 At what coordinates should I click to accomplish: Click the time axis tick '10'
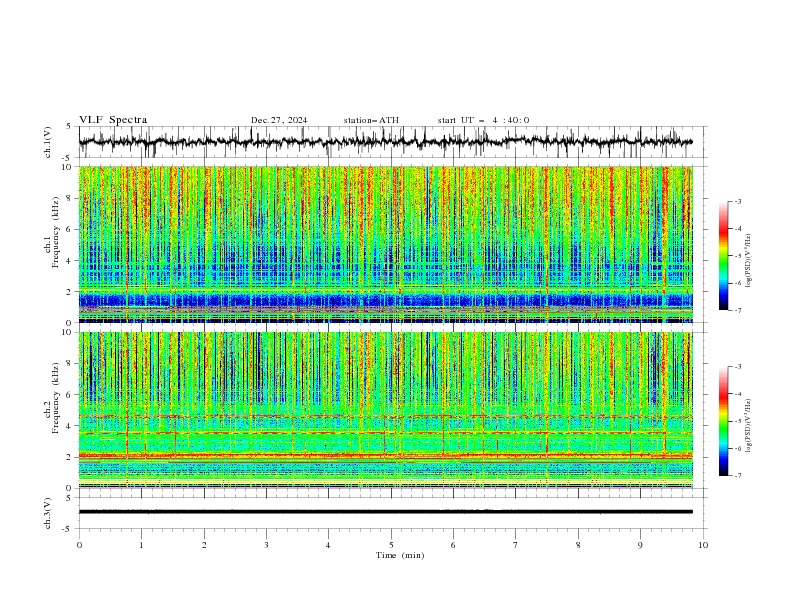point(703,545)
